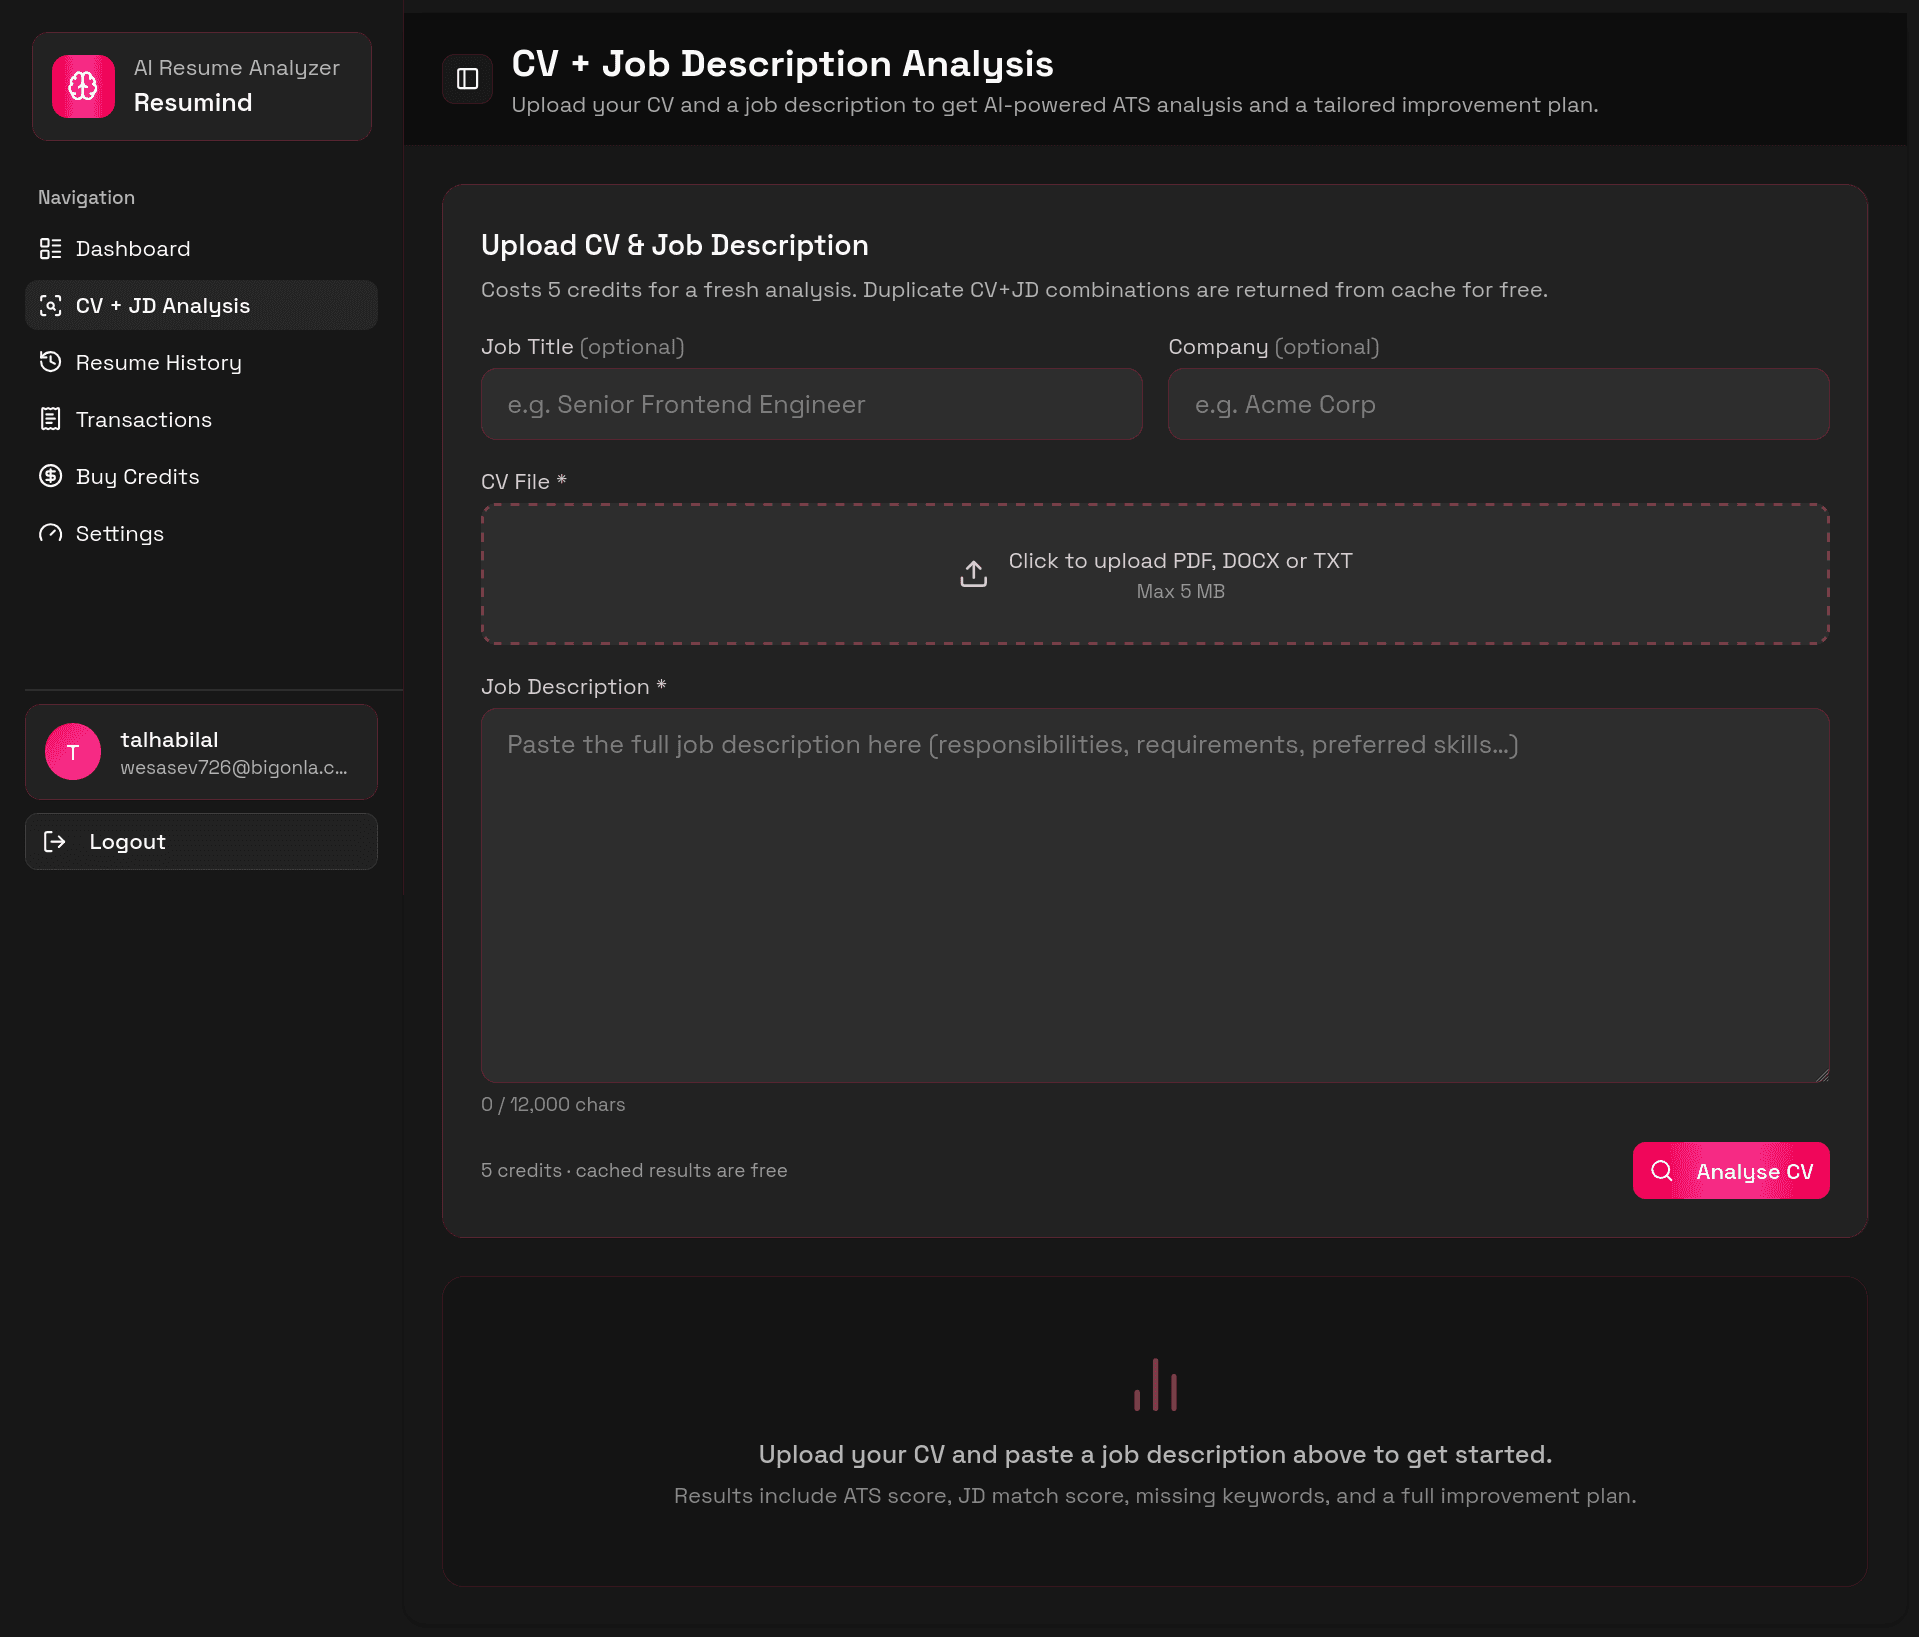Click the talhabilal avatar circle

point(73,752)
